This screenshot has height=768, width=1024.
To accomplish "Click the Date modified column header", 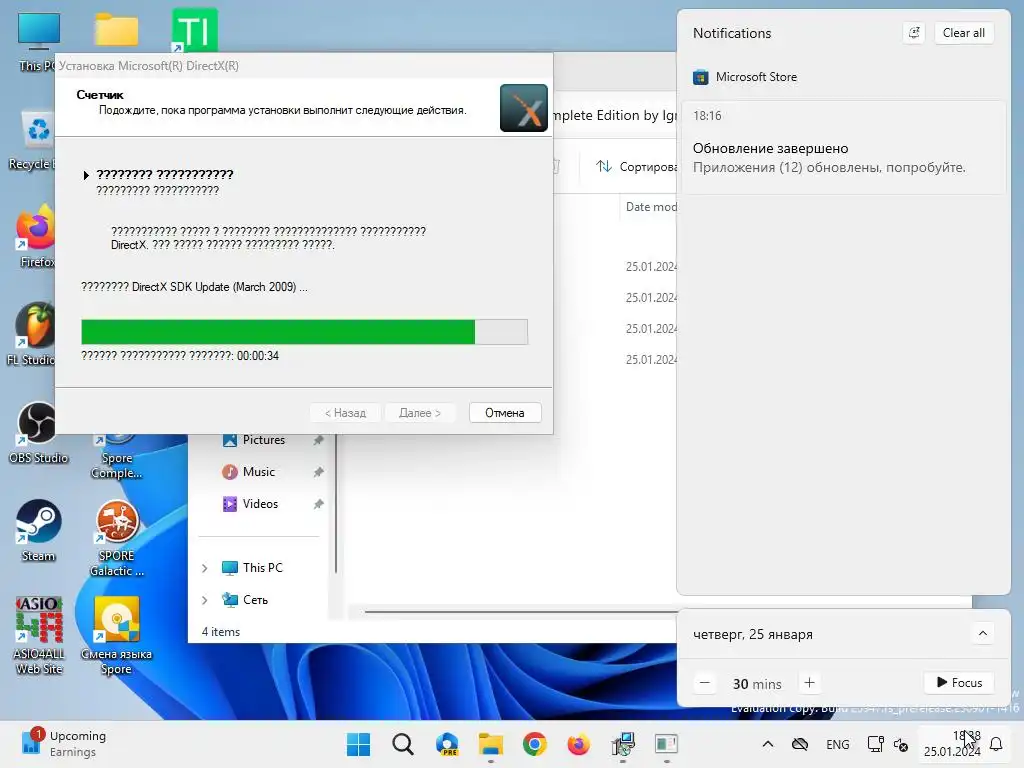I will click(650, 207).
